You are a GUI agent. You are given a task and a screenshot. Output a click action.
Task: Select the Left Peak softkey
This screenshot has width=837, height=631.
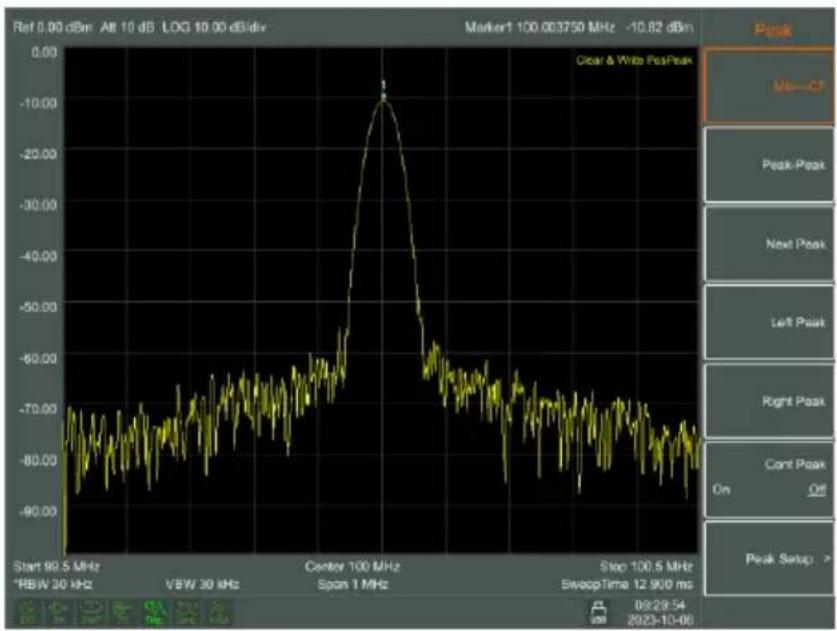tap(769, 322)
